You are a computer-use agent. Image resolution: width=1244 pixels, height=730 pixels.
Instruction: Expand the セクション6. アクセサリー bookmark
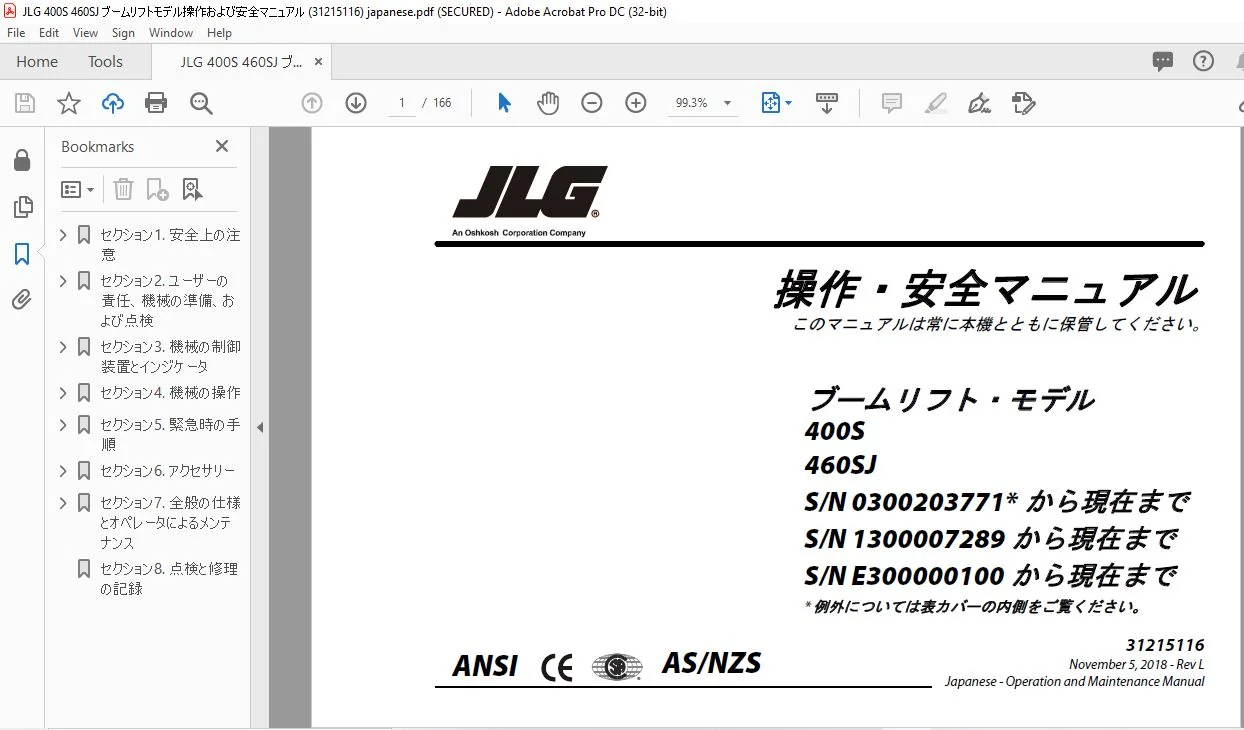63,470
